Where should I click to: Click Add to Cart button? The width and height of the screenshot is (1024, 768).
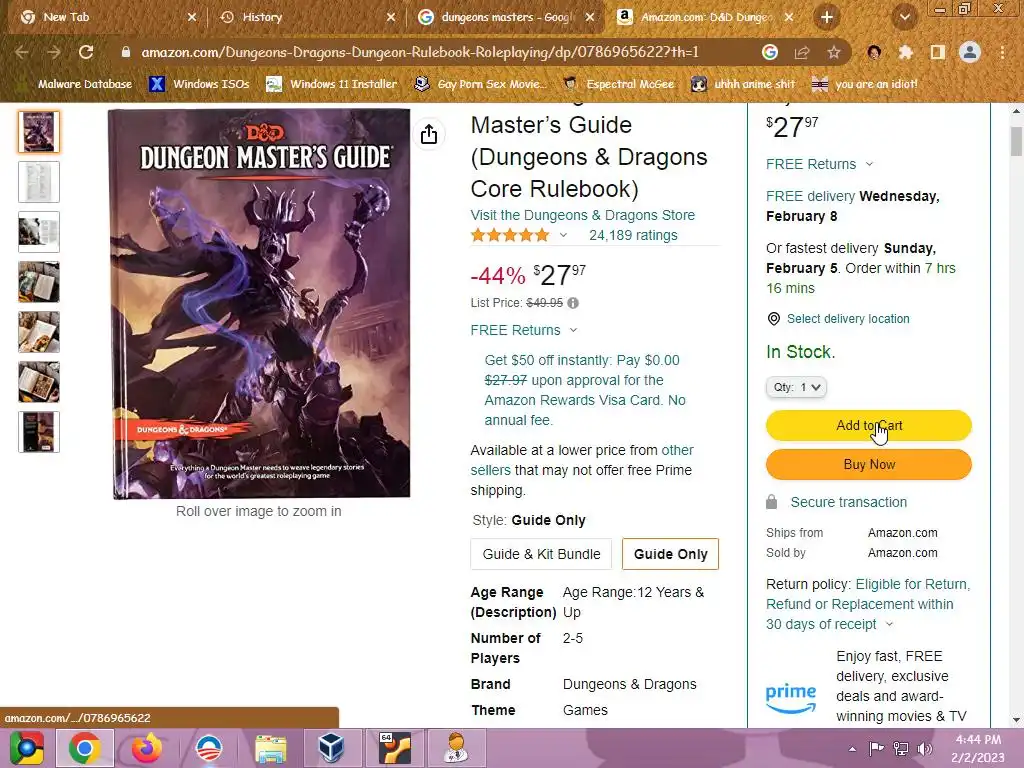click(x=869, y=426)
